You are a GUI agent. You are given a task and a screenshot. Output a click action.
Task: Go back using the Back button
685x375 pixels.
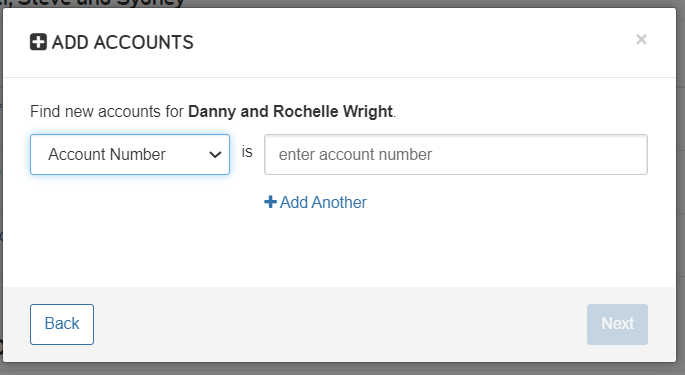coord(62,324)
